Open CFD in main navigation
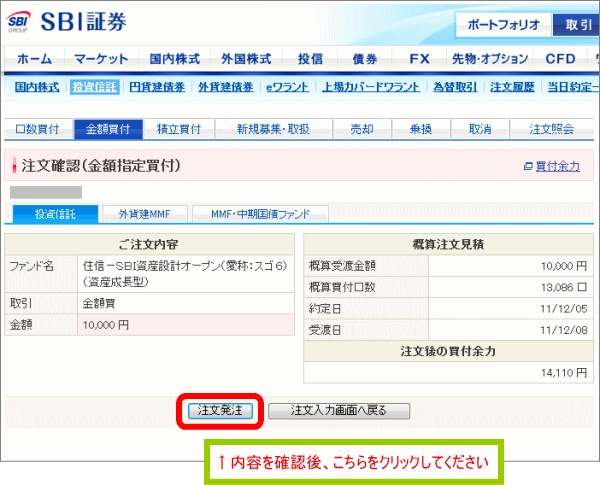 (x=560, y=59)
